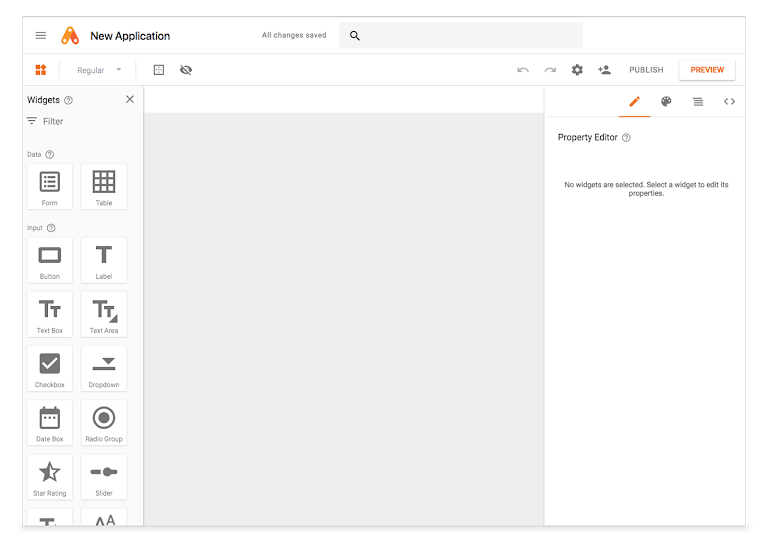This screenshot has width=768, height=544.
Task: Toggle the hidden visibility eye icon
Action: pos(186,70)
